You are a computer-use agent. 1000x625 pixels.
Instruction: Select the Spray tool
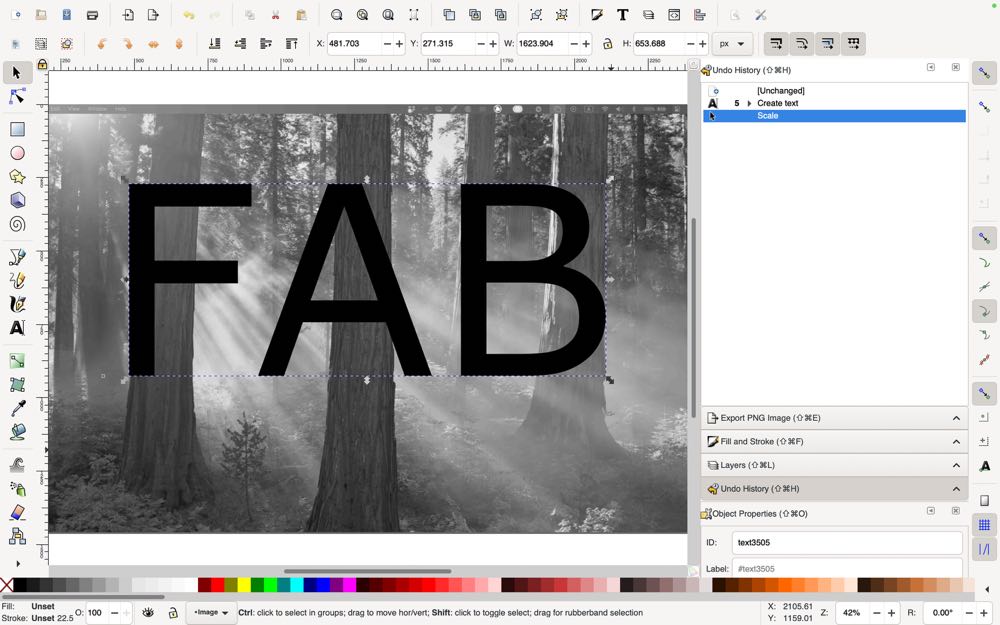coord(17,489)
